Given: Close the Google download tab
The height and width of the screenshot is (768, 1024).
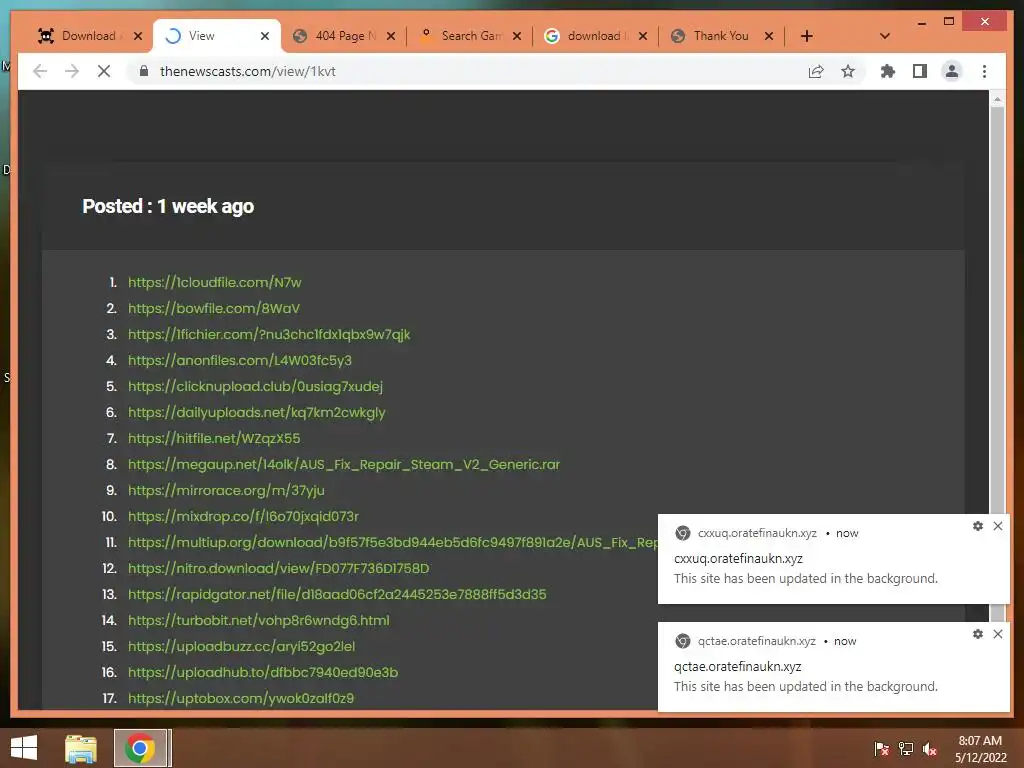Looking at the screenshot, I should pos(643,36).
